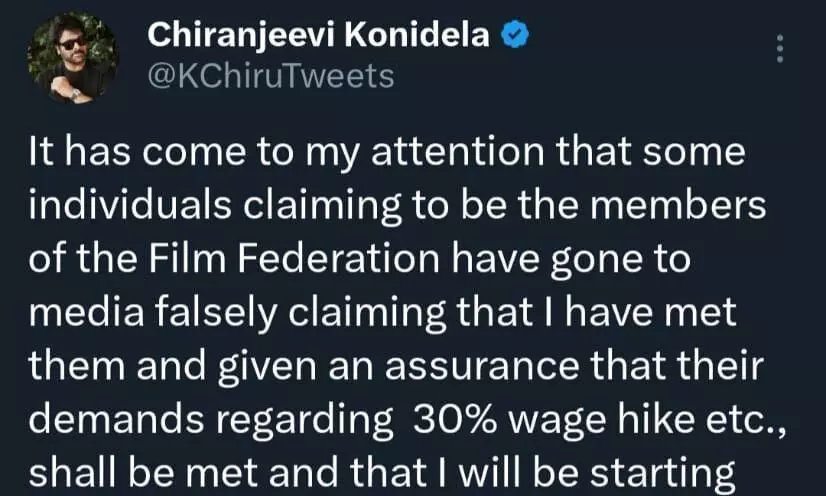826x496 pixels.
Task: Open the @KChiruTweets handle link
Action: click(x=271, y=76)
